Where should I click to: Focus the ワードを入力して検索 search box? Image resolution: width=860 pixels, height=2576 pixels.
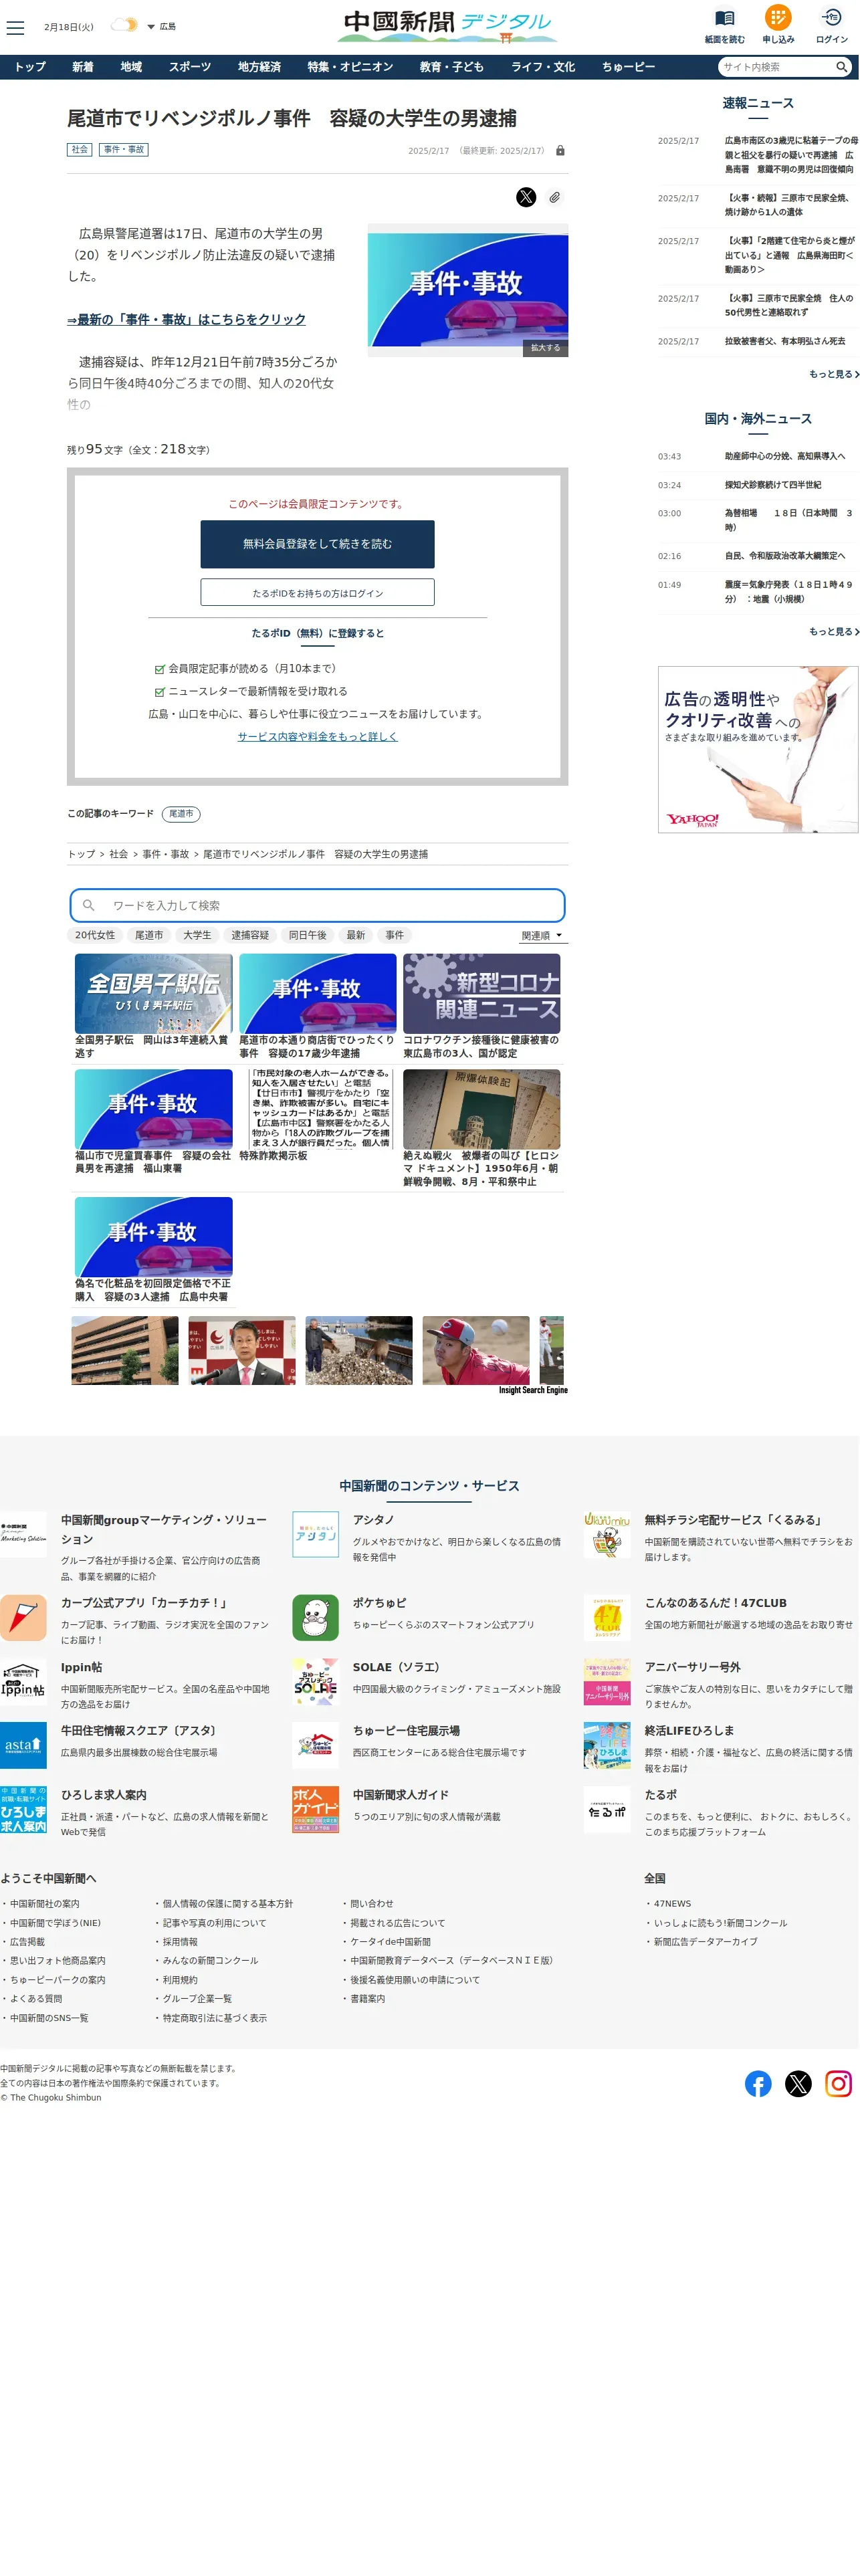[x=317, y=906]
